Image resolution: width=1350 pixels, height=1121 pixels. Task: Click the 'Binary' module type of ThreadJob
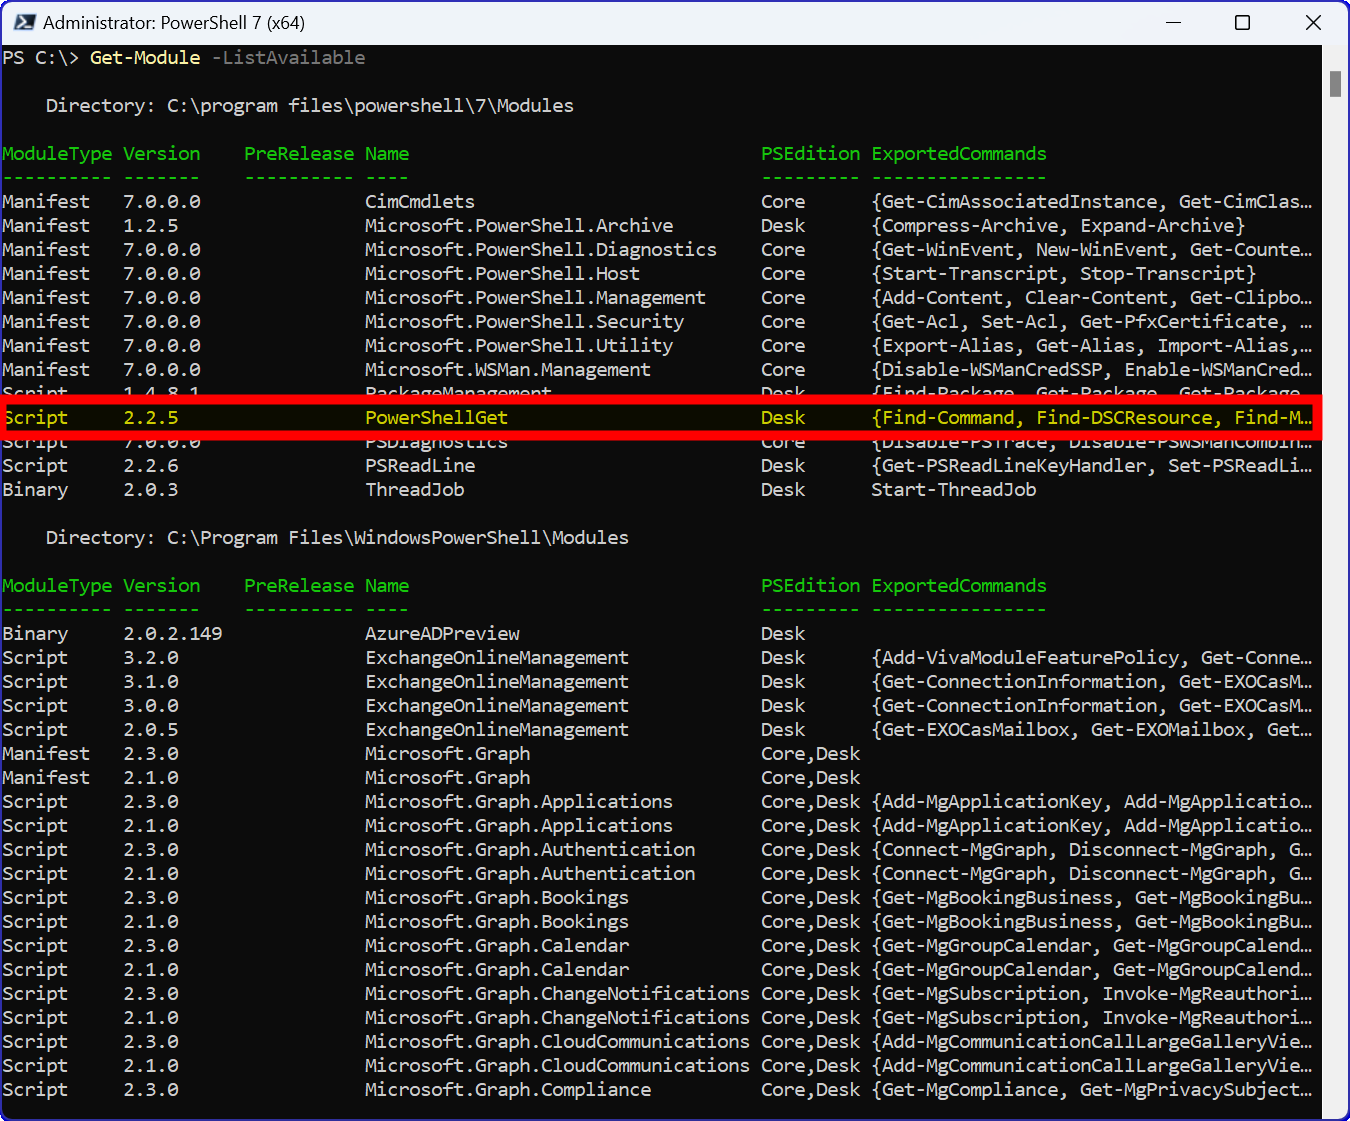35,490
